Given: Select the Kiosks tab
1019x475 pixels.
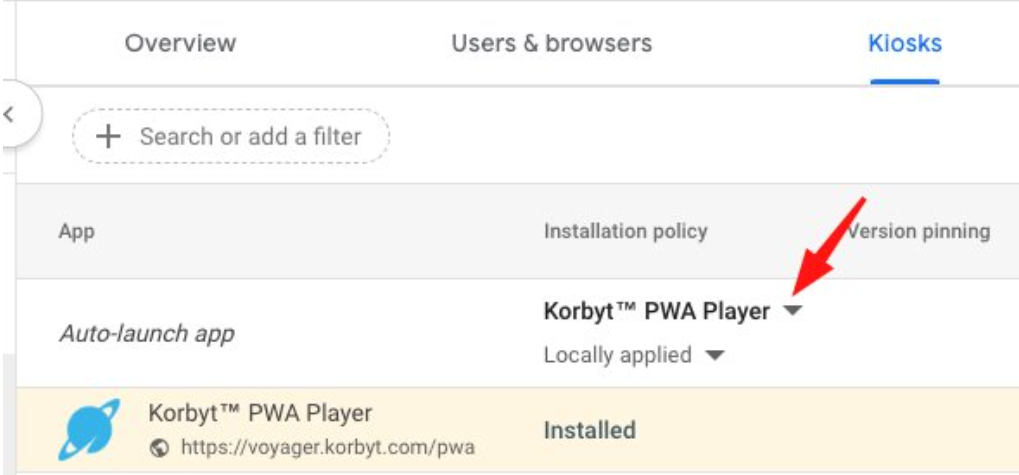Looking at the screenshot, I should click(x=905, y=43).
